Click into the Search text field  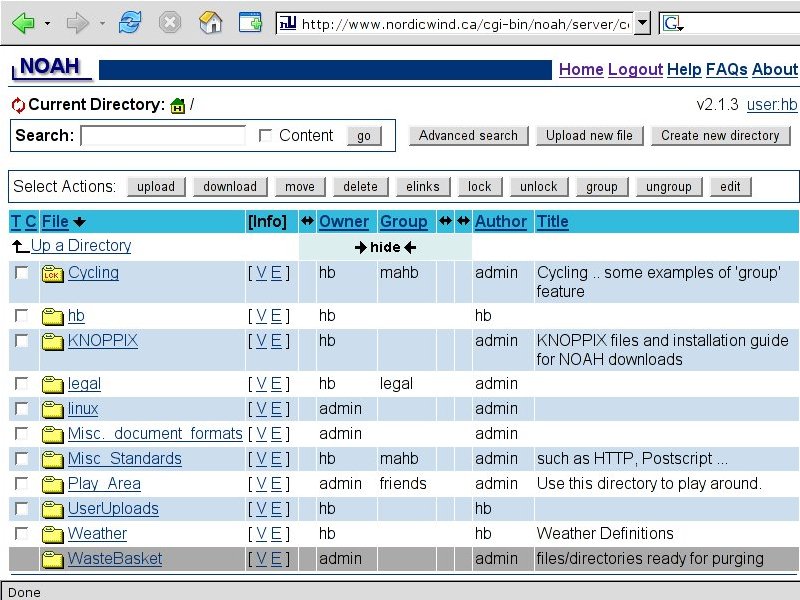pos(162,136)
